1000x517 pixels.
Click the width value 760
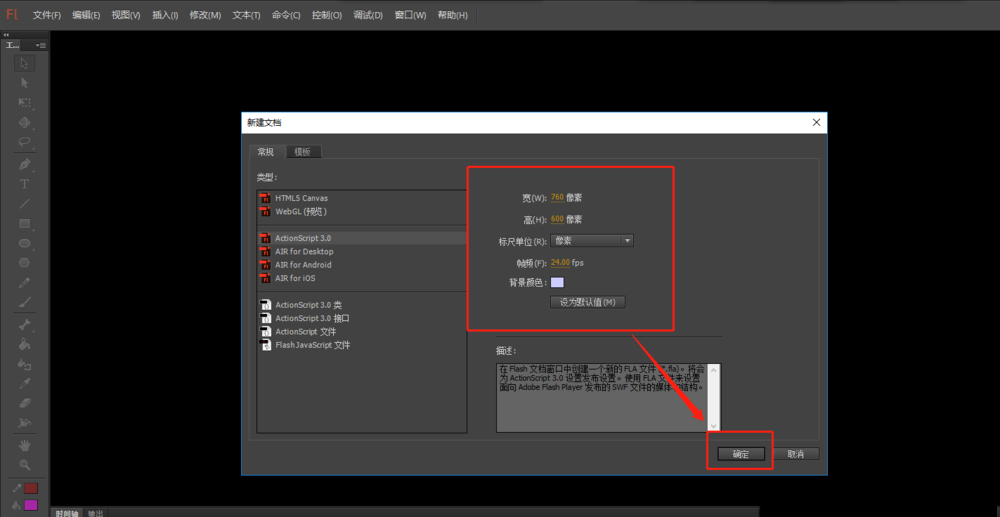tap(557, 198)
